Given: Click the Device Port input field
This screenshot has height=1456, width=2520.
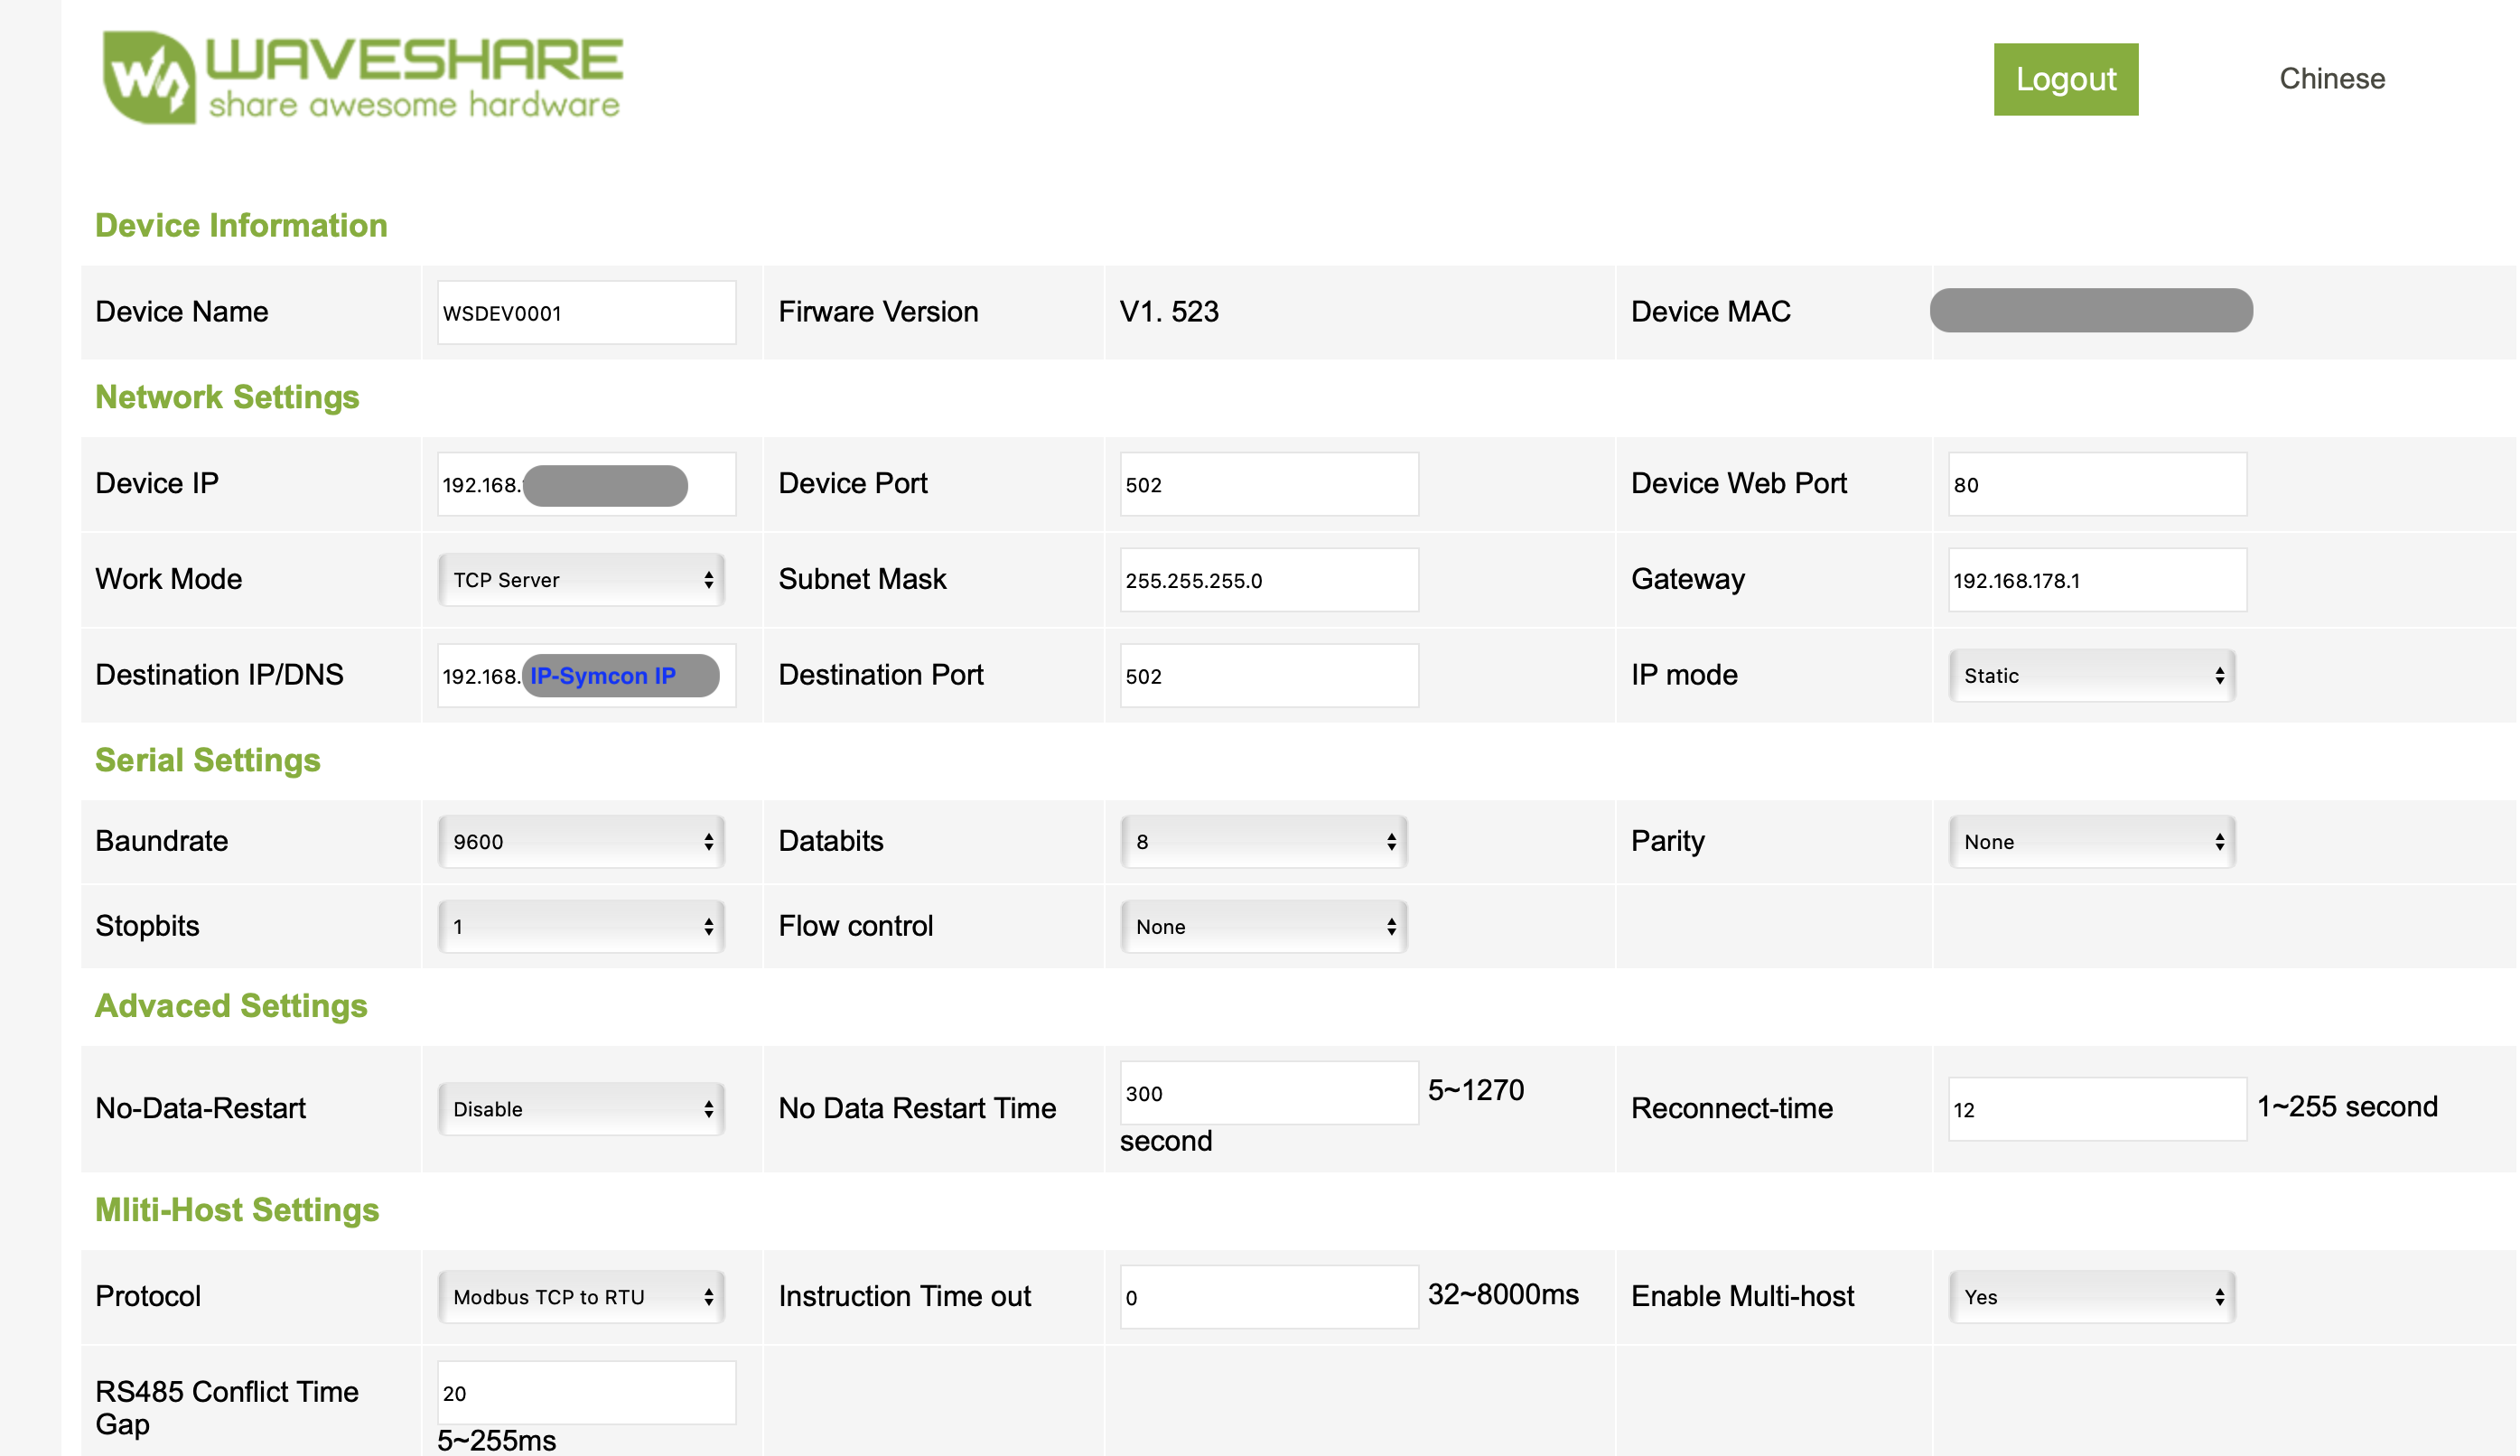Looking at the screenshot, I should [1268, 485].
